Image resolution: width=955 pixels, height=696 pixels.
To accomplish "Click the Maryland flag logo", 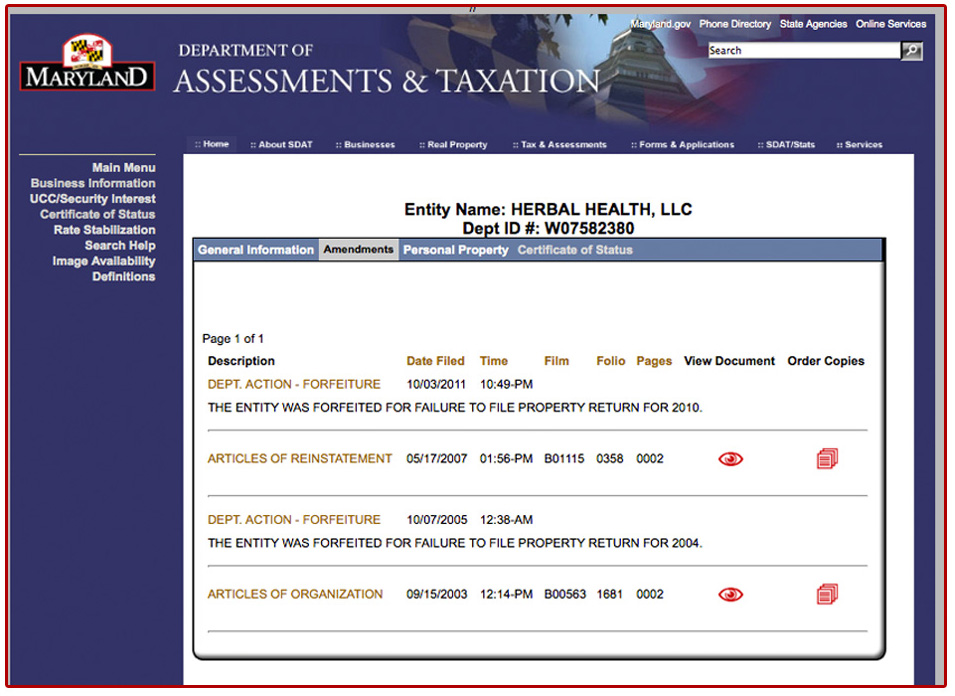I will tap(87, 63).
